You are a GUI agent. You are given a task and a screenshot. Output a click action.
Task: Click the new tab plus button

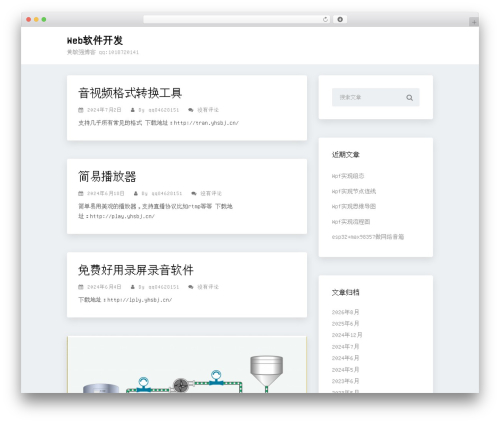pos(474,22)
